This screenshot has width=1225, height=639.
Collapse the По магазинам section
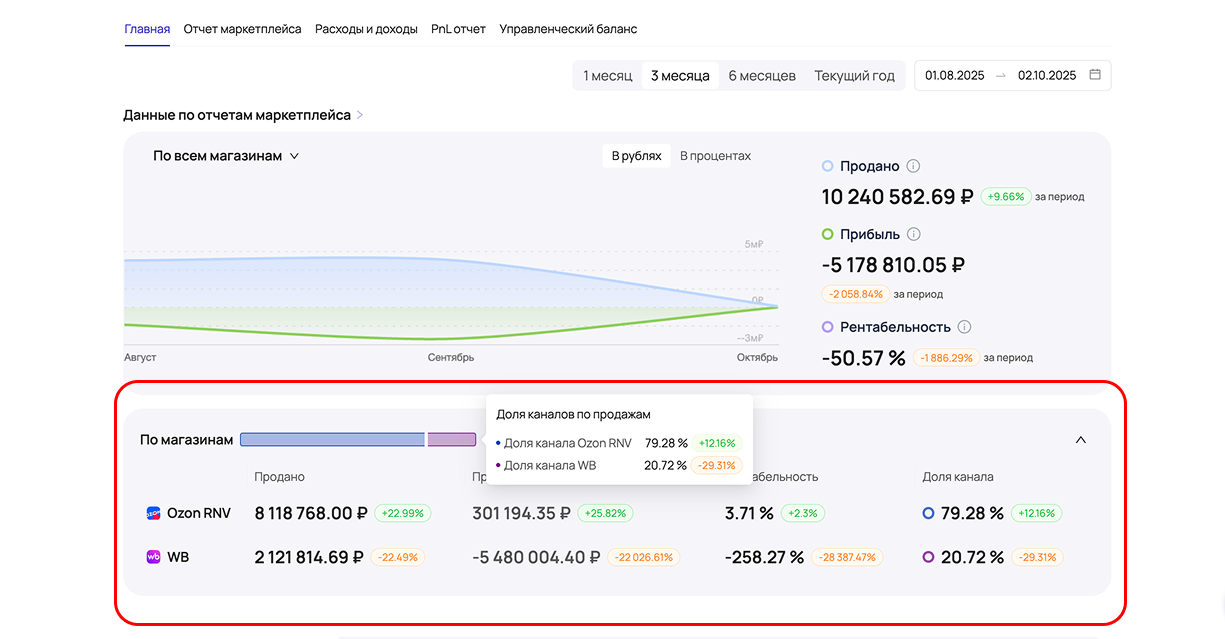coord(1080,440)
